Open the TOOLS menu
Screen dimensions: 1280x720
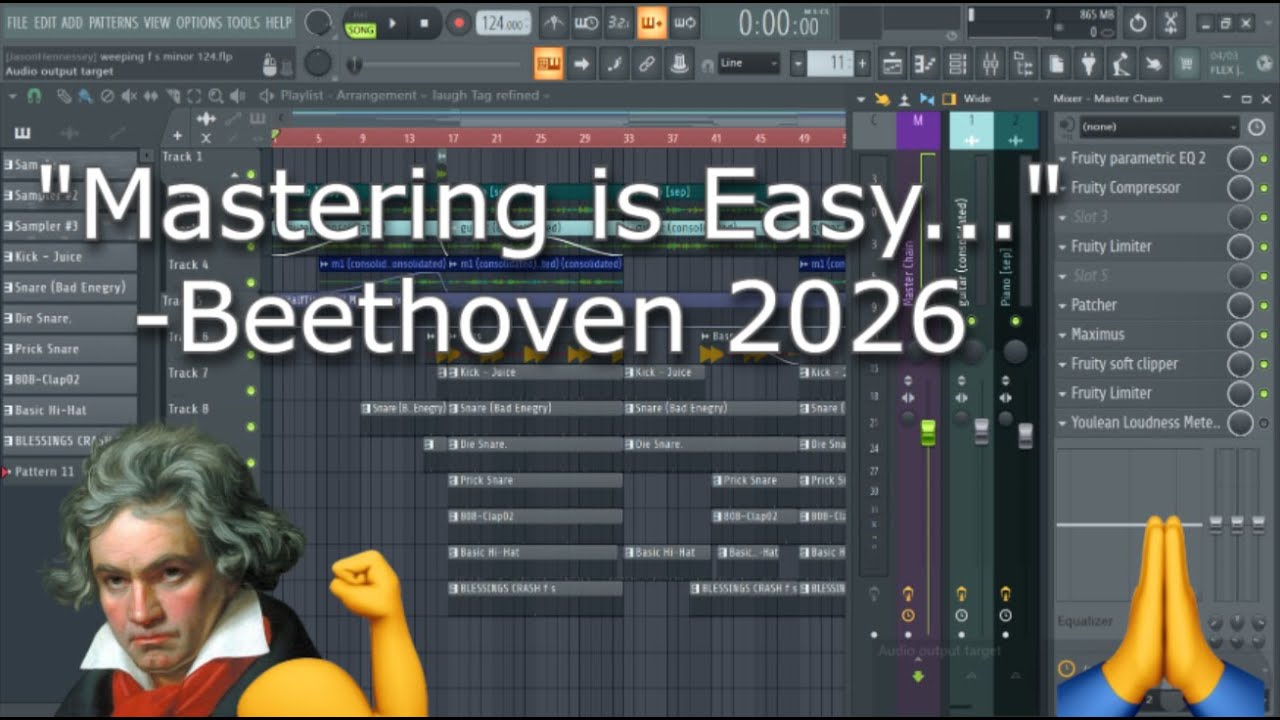tap(243, 22)
